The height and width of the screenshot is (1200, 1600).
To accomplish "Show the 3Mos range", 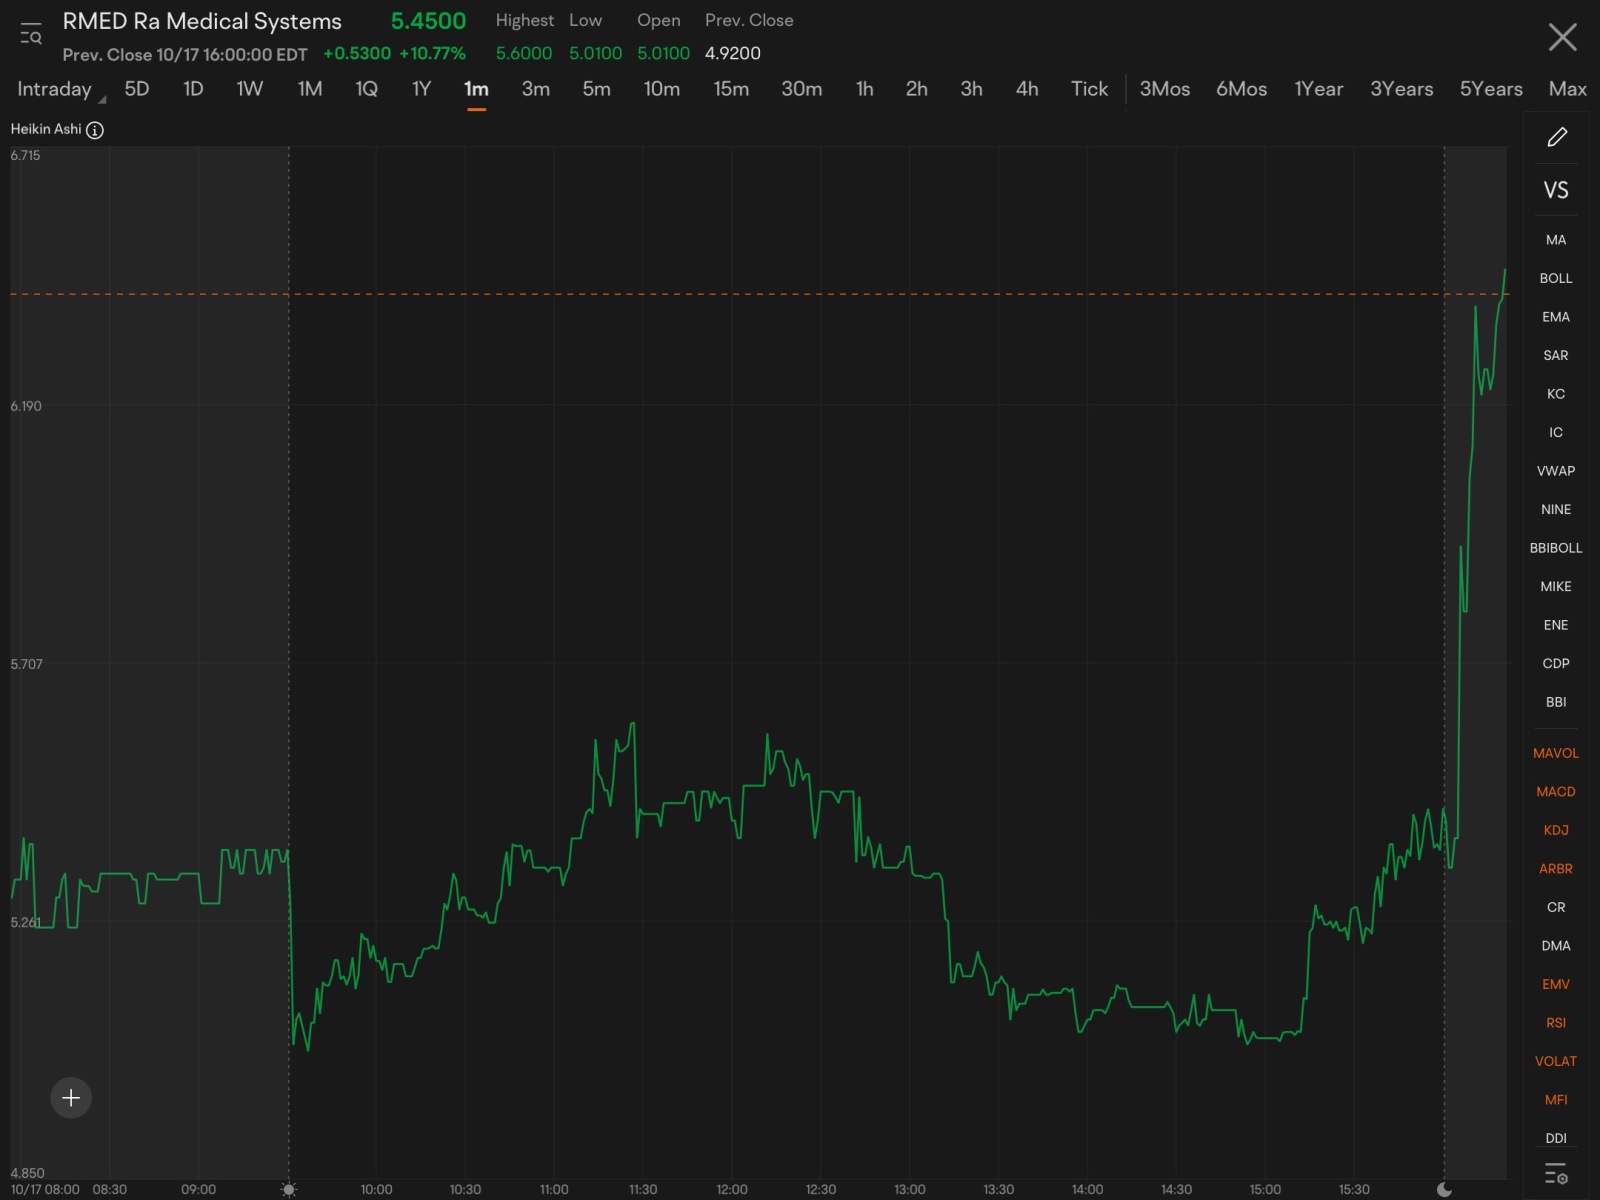I will 1165,89.
